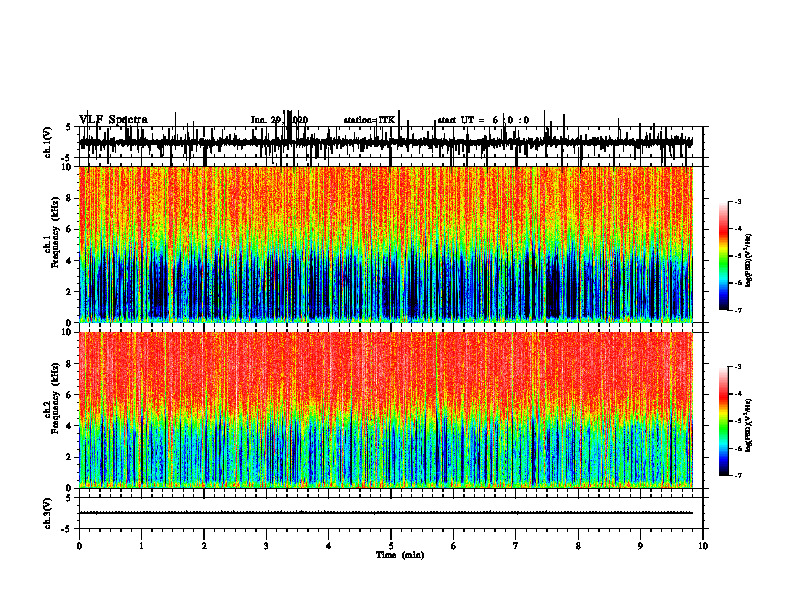
Task: Click the ch.2 frequency axis 8 tick label
Action: coord(70,364)
